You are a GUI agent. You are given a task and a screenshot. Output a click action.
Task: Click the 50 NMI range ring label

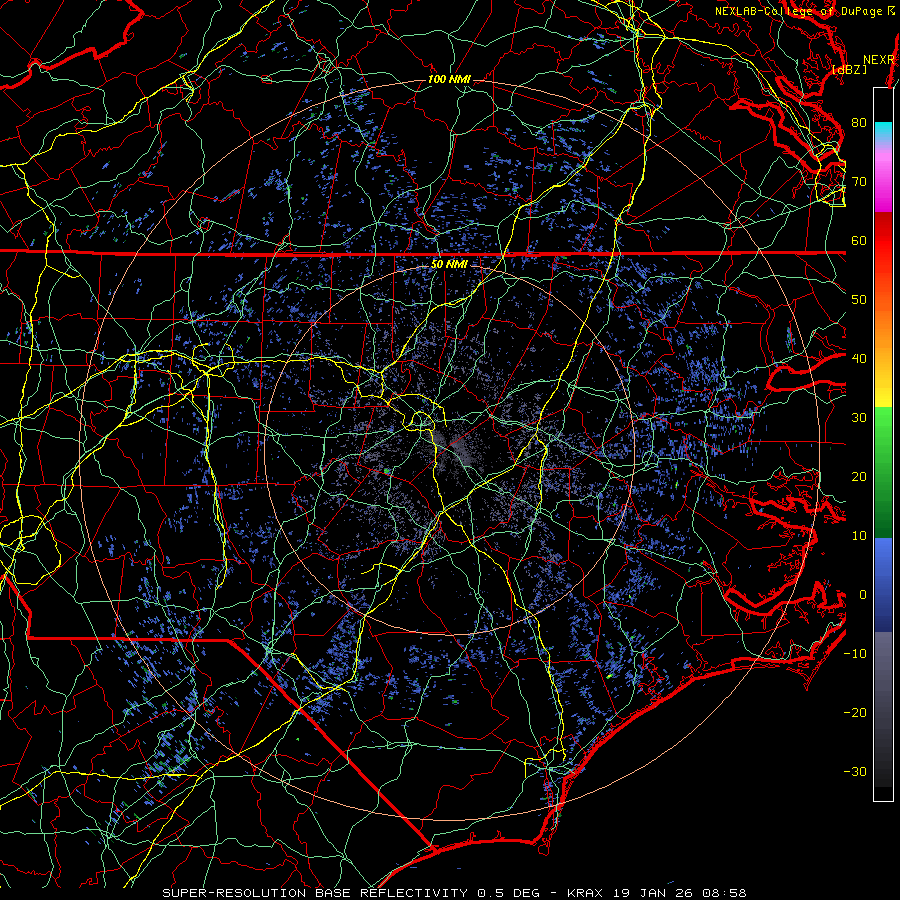pos(449,264)
